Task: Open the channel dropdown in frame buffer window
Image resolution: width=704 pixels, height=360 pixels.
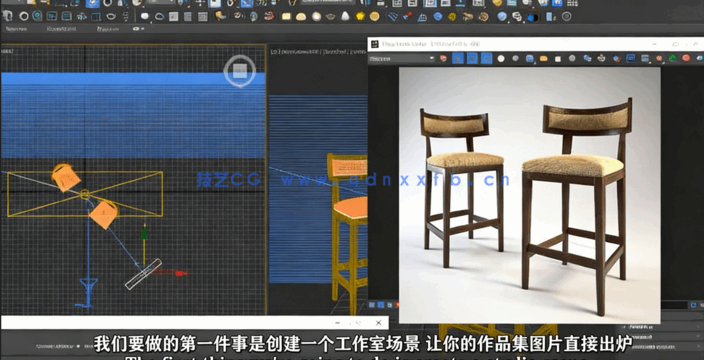Action: point(402,58)
